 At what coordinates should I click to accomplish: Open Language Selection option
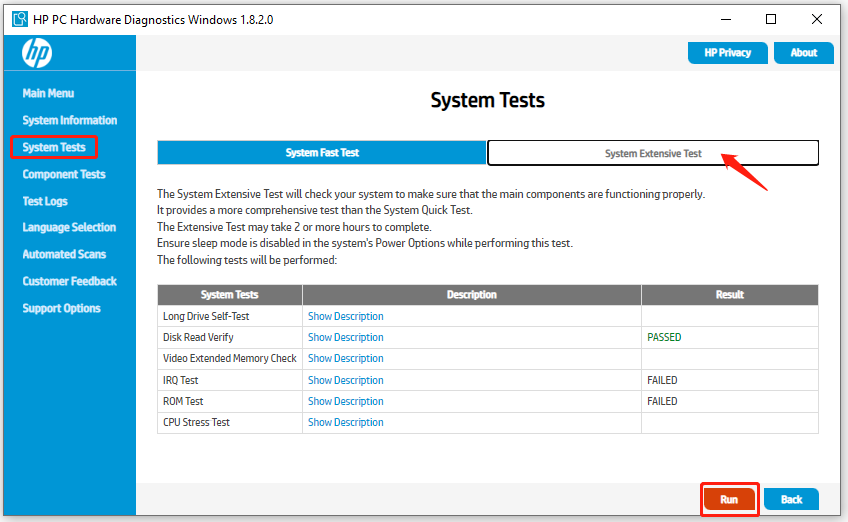tap(69, 227)
